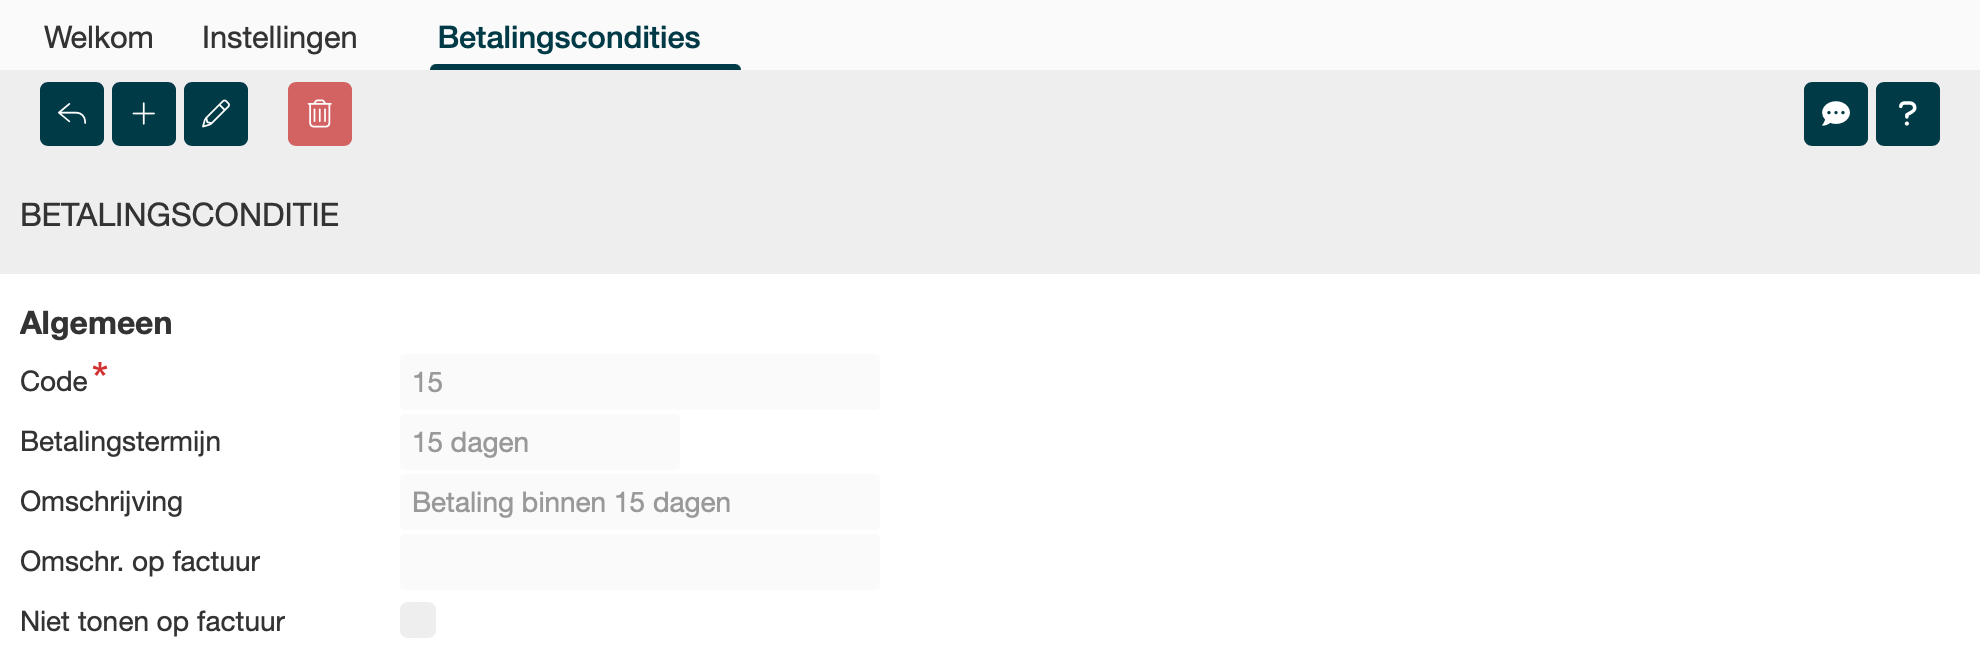Click the empty 'Omschr. op factuur' field

coord(640,562)
